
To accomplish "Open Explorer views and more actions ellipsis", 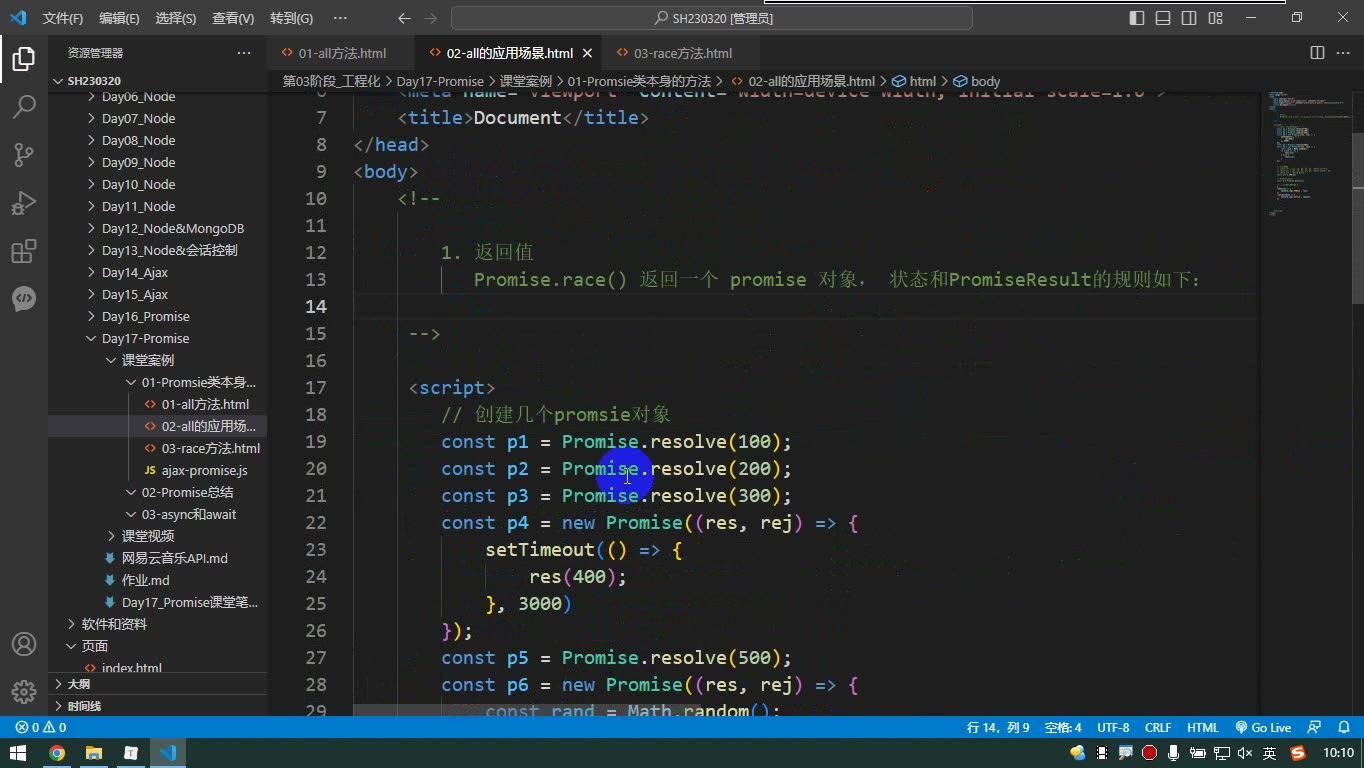I will point(244,53).
